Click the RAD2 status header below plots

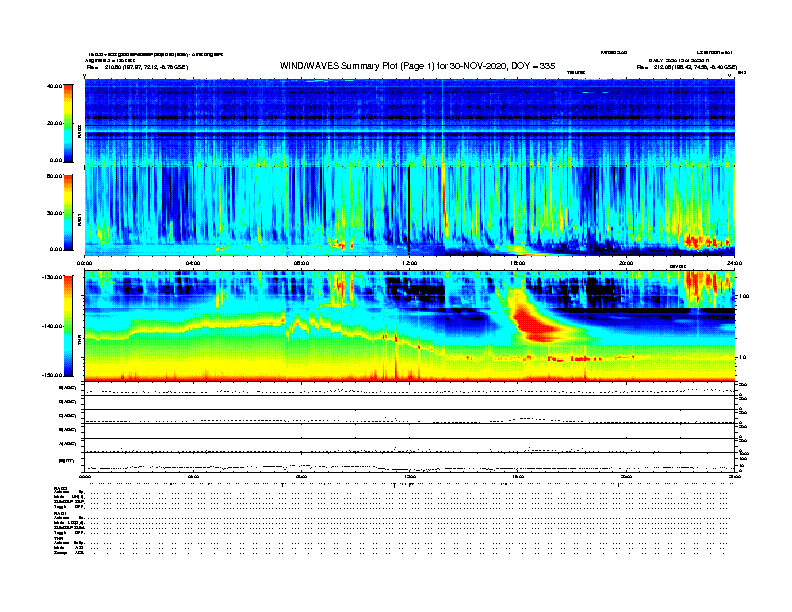click(x=60, y=489)
